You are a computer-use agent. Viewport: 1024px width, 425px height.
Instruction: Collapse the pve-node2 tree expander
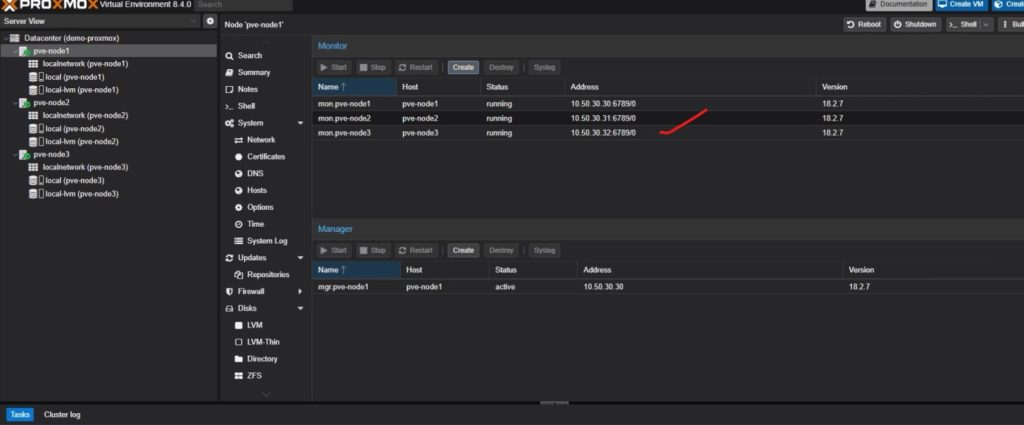point(14,103)
